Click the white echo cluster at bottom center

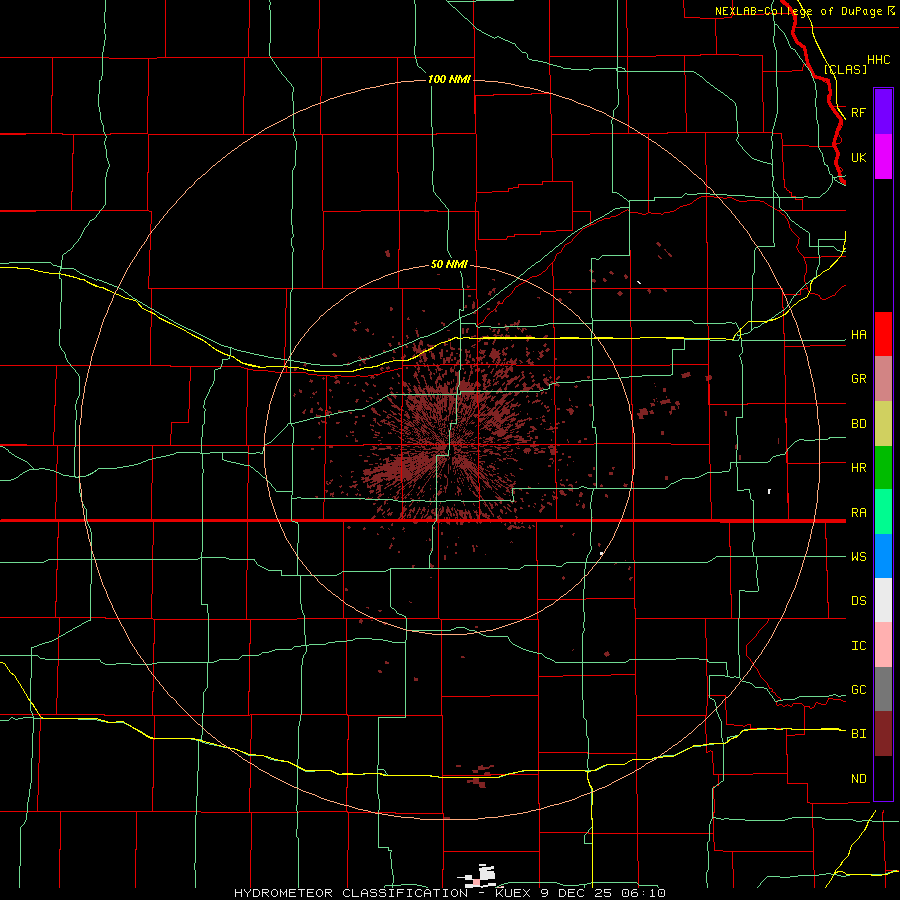(x=480, y=875)
